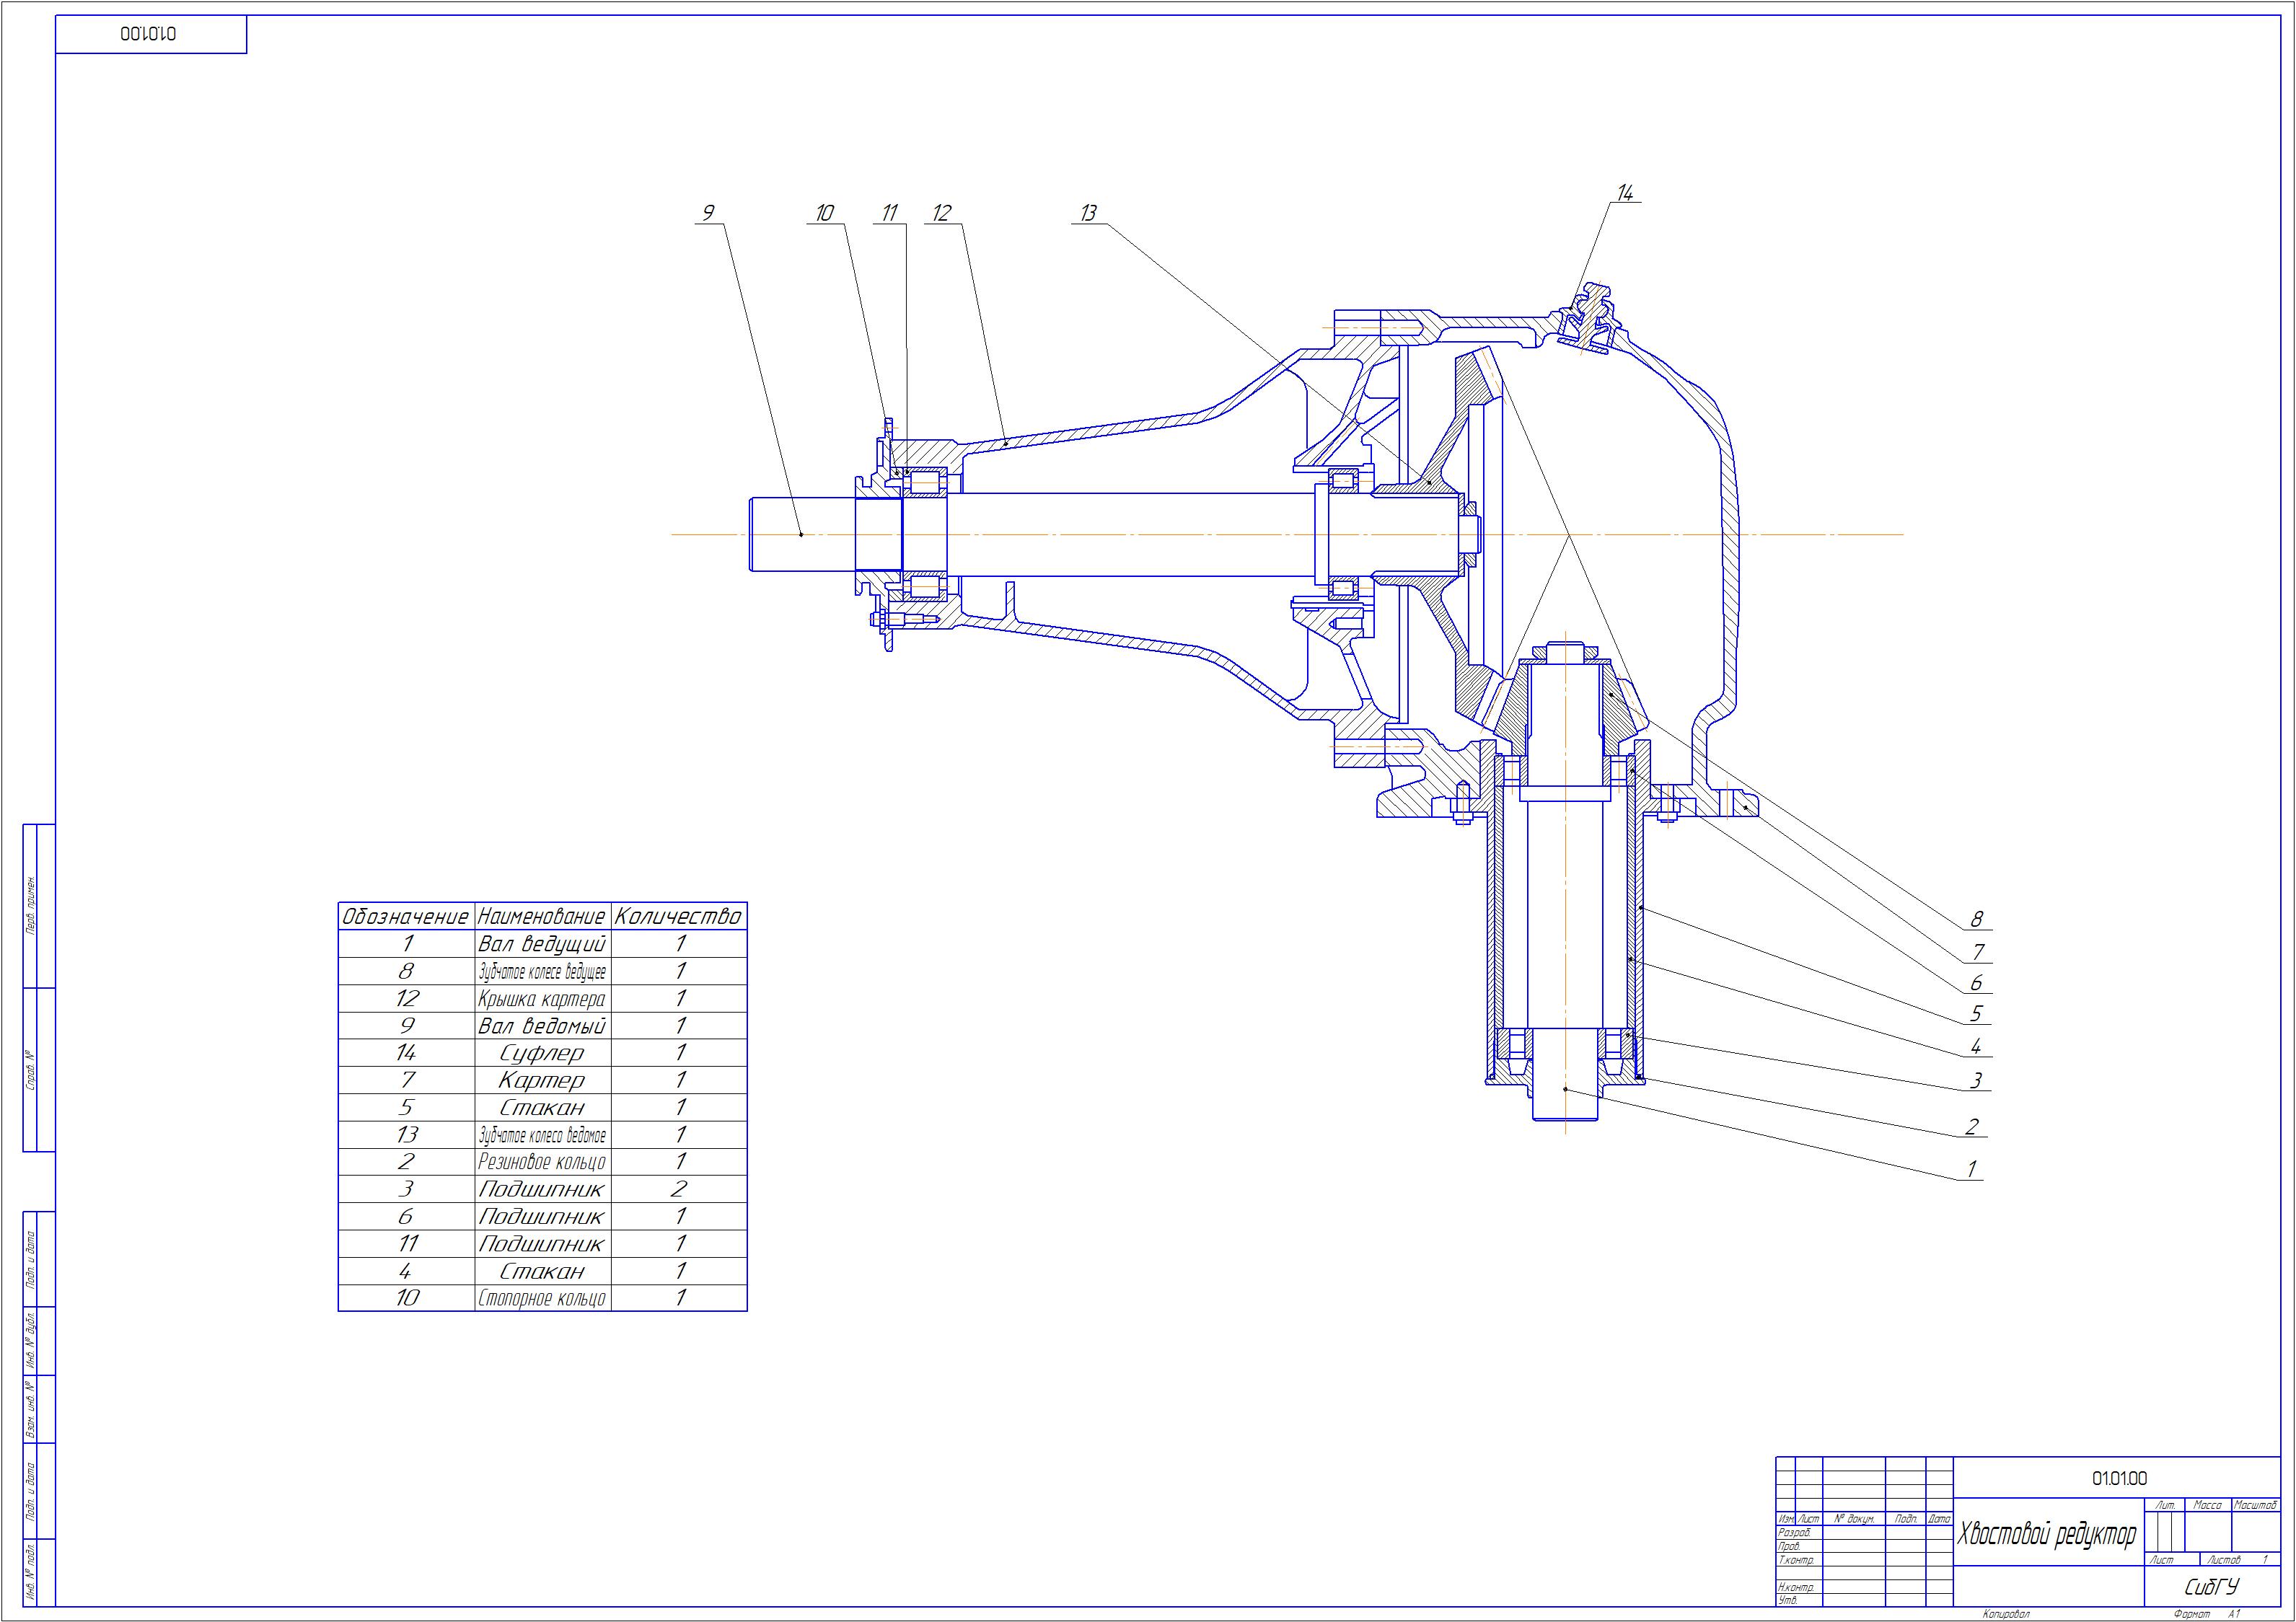The width and height of the screenshot is (2296, 1622).
Task: Click 'Инв. № дубл.' label on the left margin
Action: (31, 1339)
